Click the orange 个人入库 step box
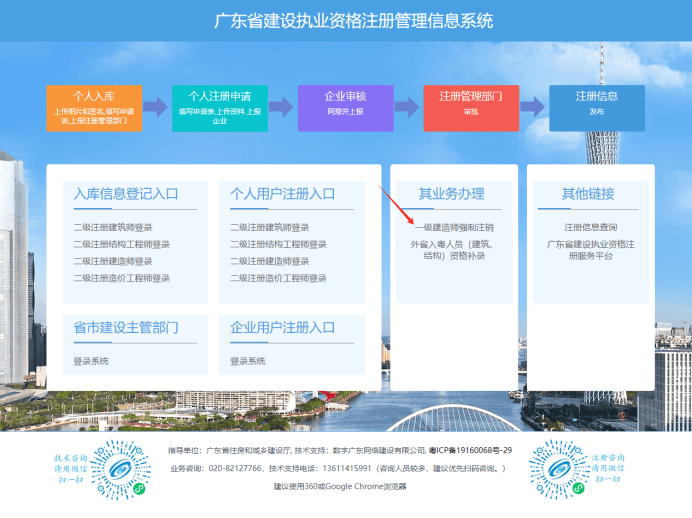Screen dimensions: 692x518 click(x=94, y=108)
